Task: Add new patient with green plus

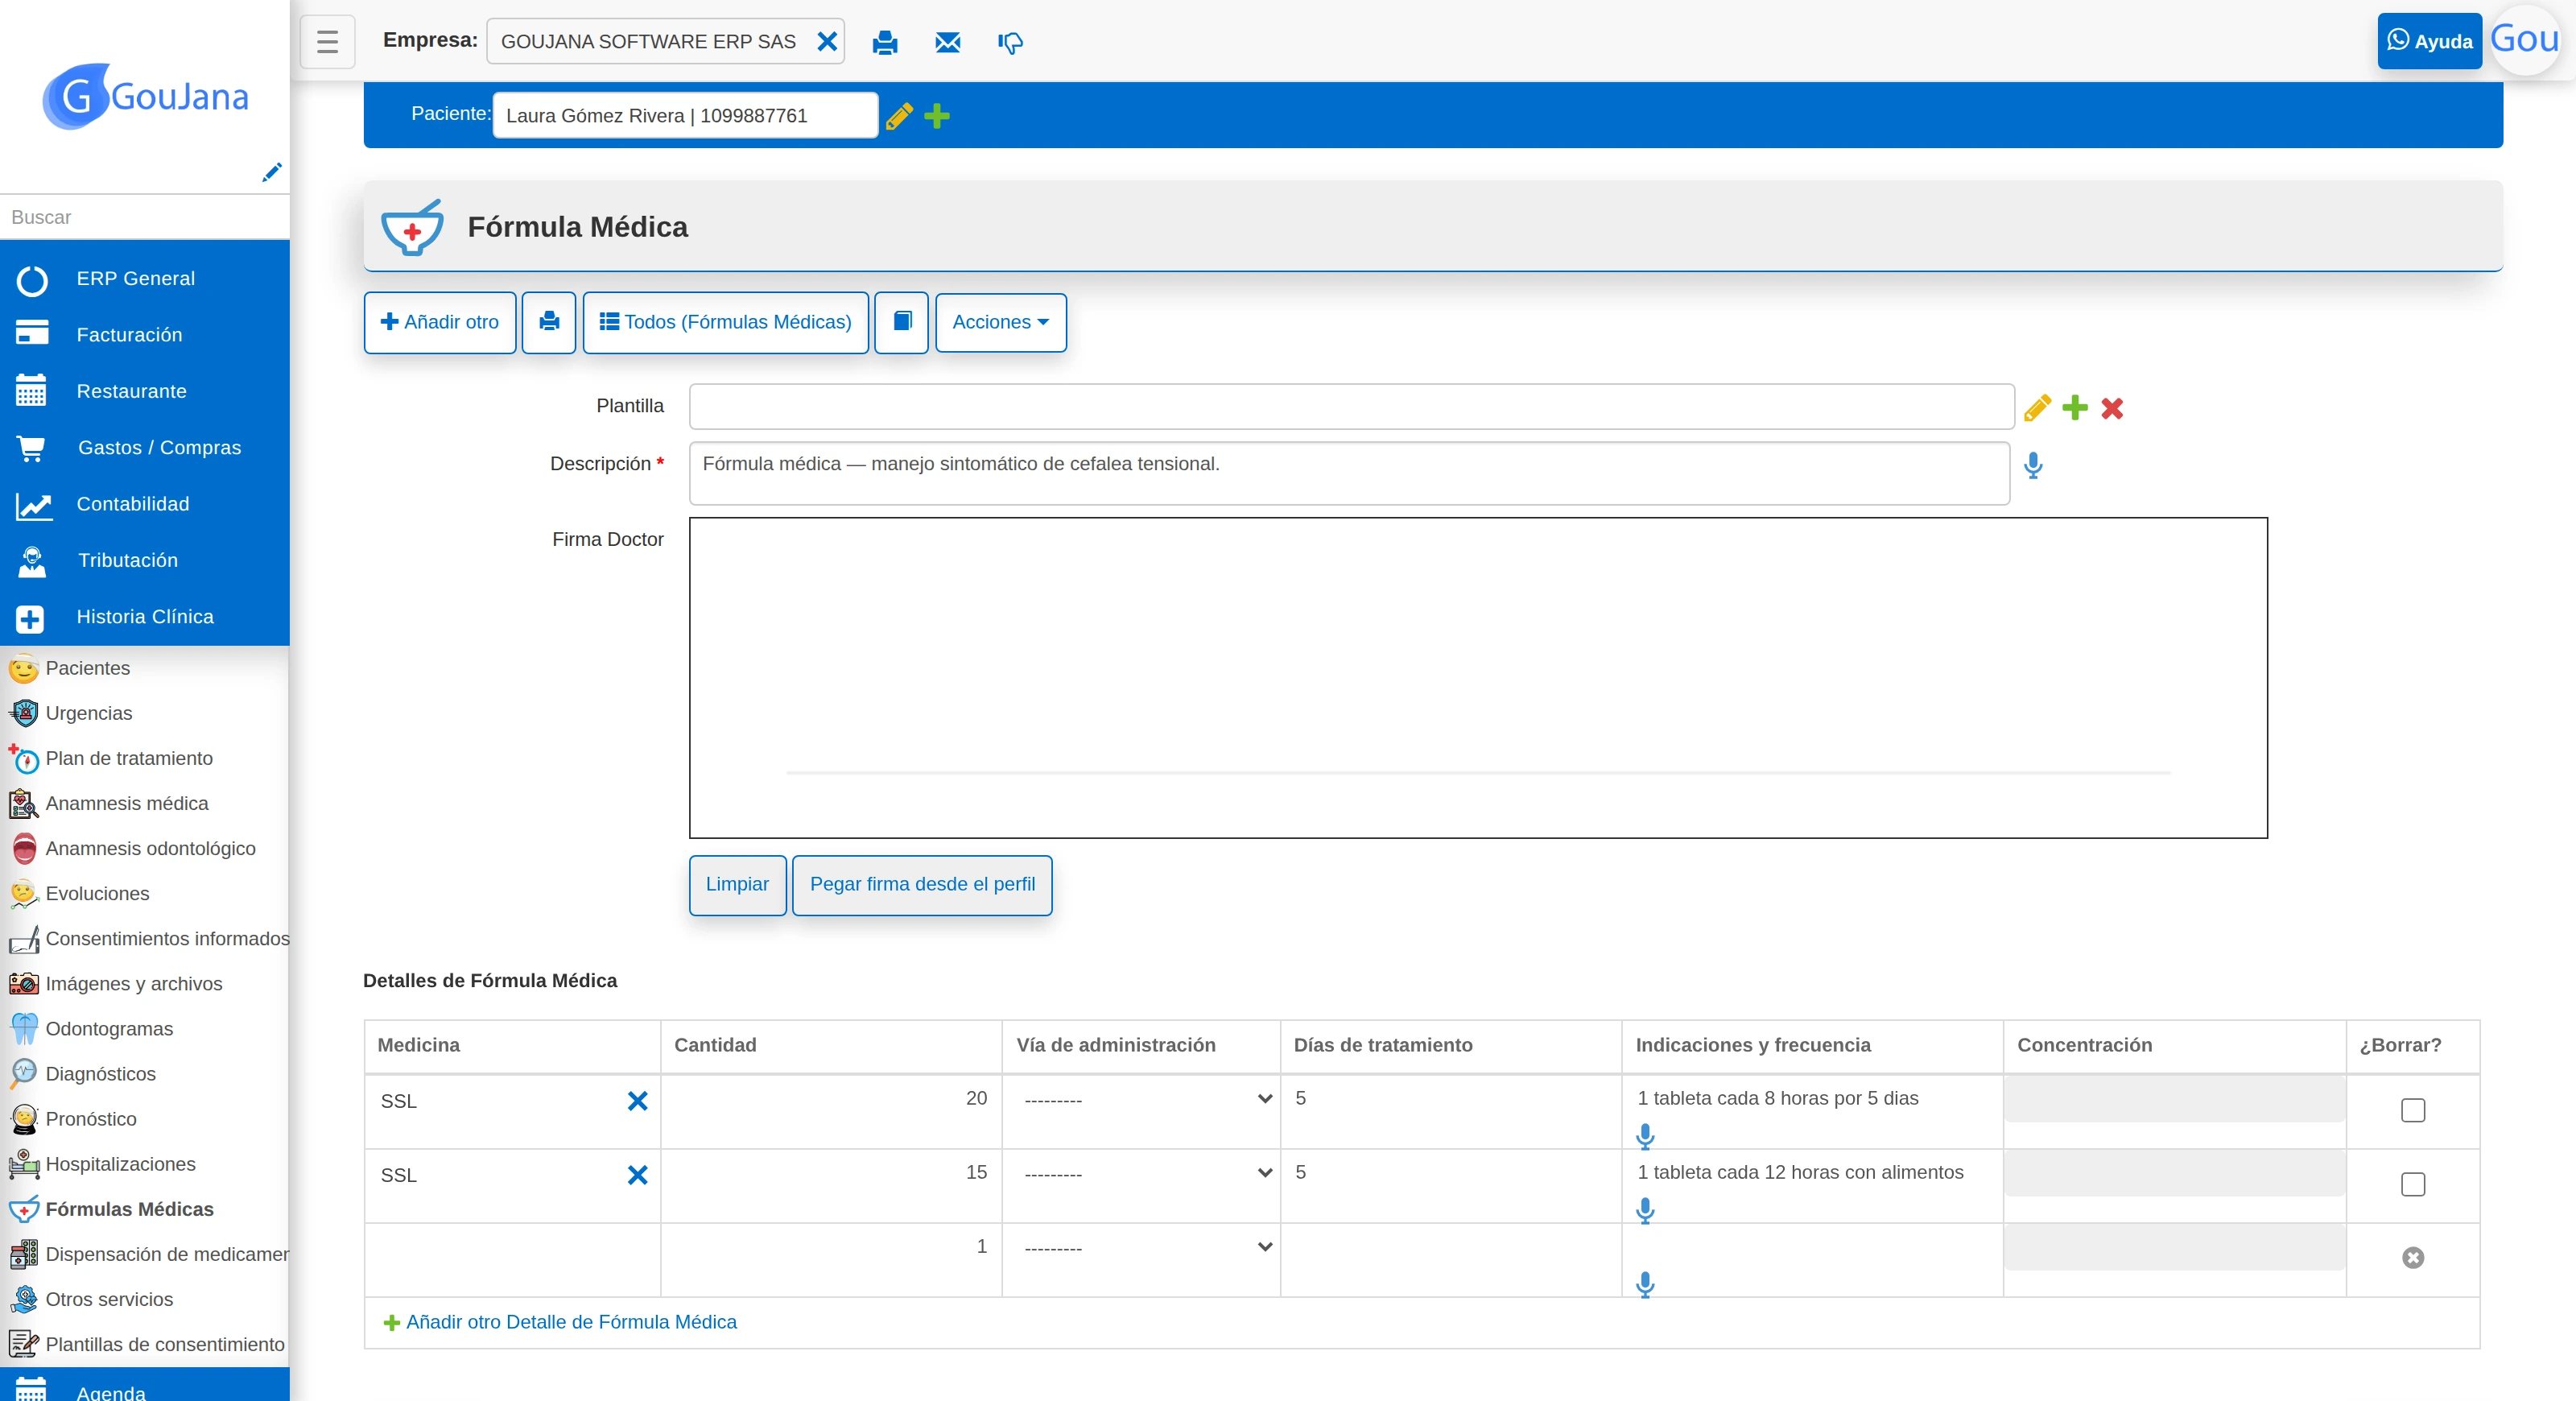Action: click(x=937, y=116)
